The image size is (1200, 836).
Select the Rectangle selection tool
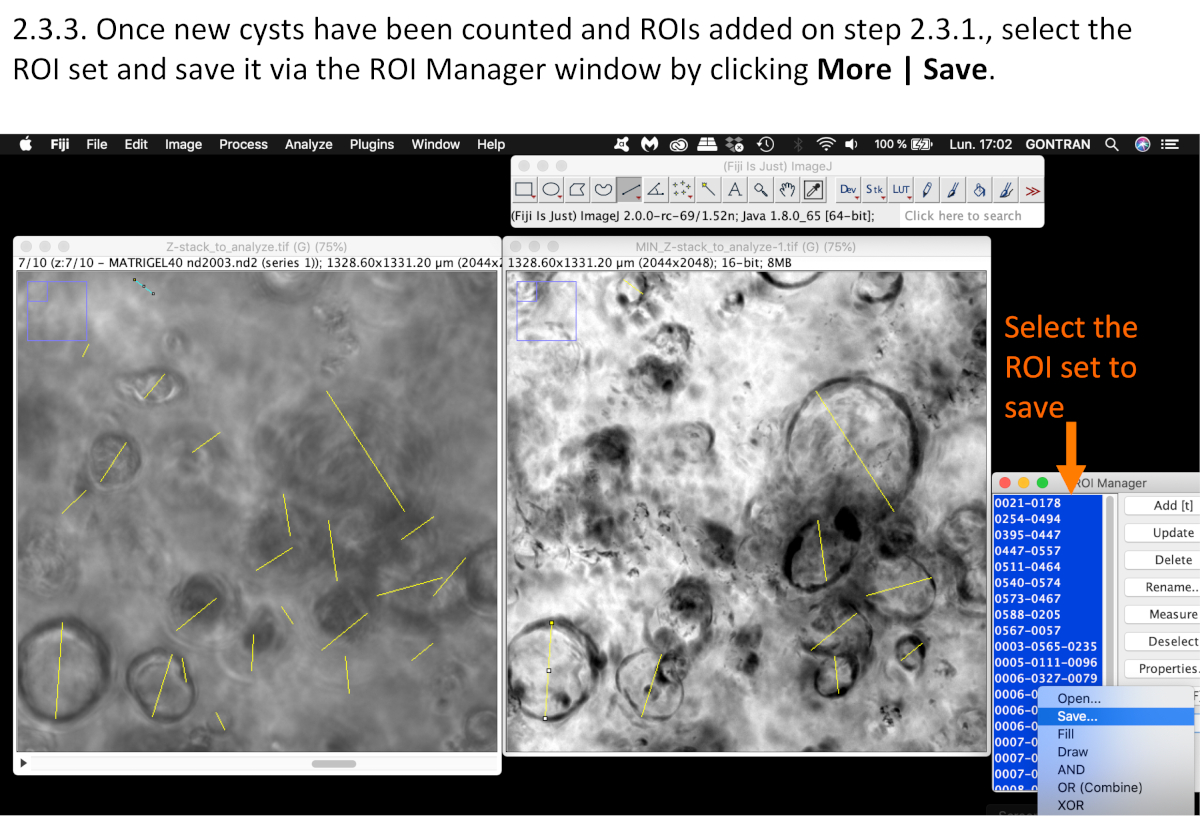click(525, 189)
